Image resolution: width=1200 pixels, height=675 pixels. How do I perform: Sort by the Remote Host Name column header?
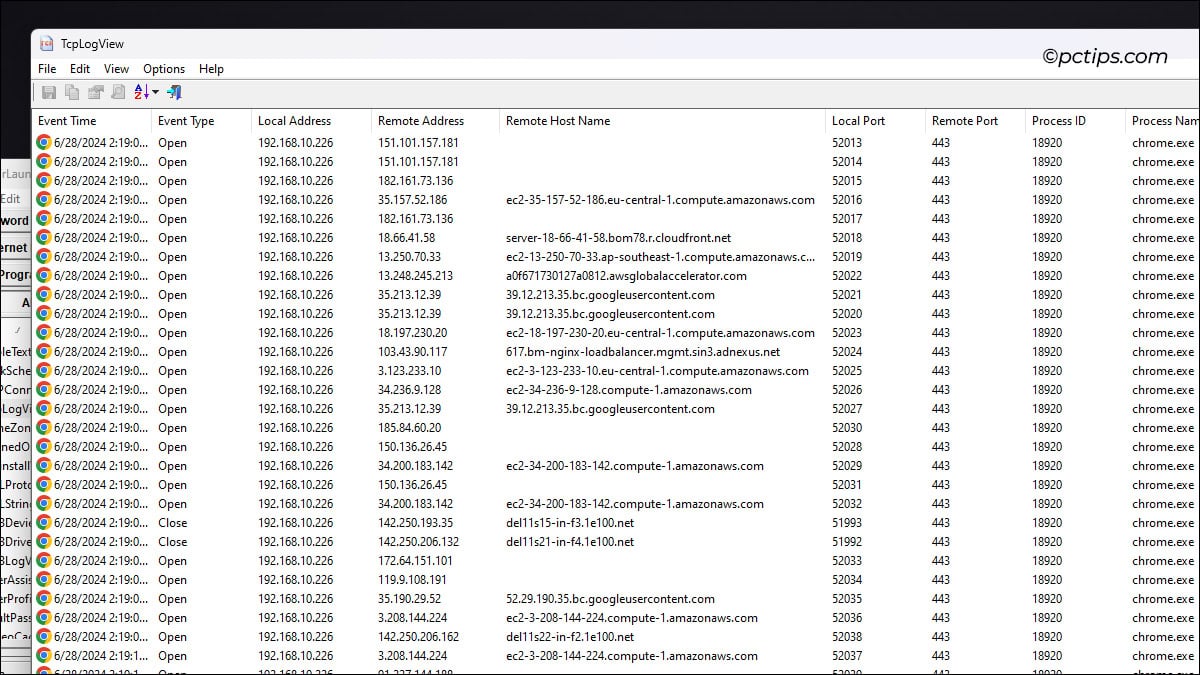(558, 121)
